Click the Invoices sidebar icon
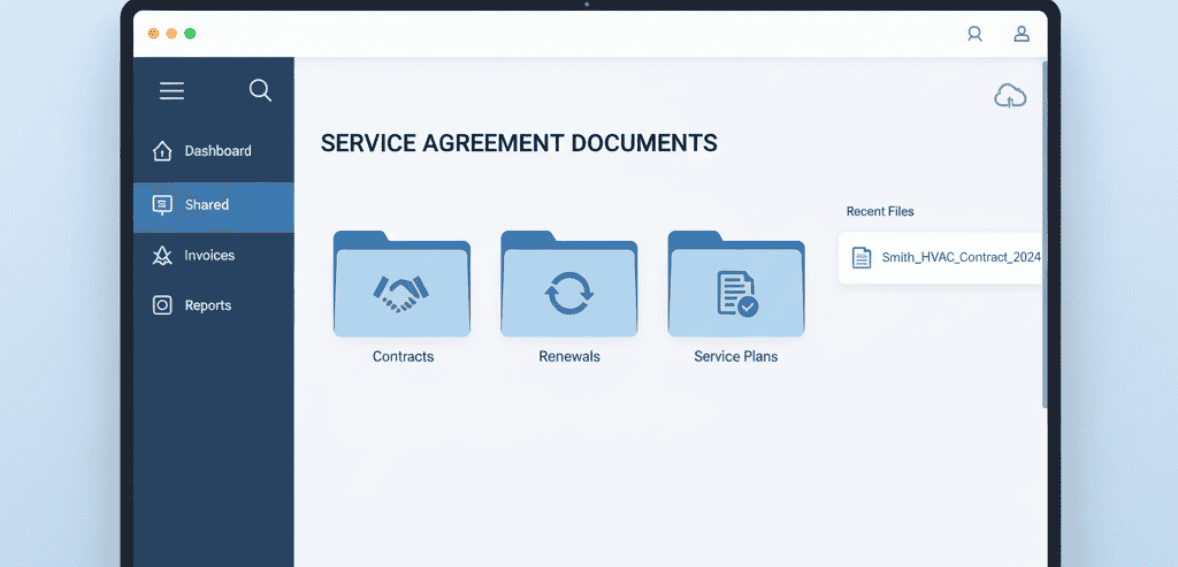The height and width of the screenshot is (567, 1178). 162,255
